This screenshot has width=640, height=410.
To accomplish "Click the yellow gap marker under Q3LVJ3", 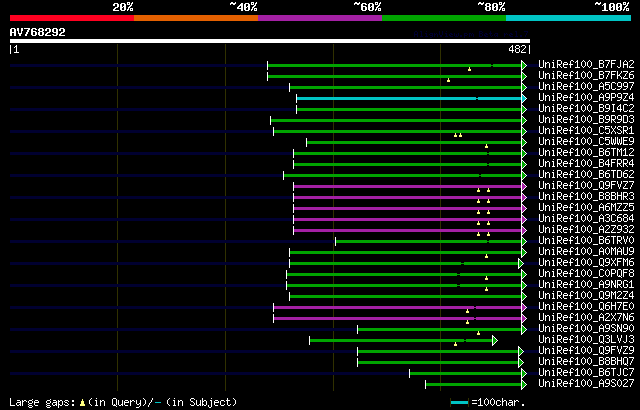I will click(456, 344).
